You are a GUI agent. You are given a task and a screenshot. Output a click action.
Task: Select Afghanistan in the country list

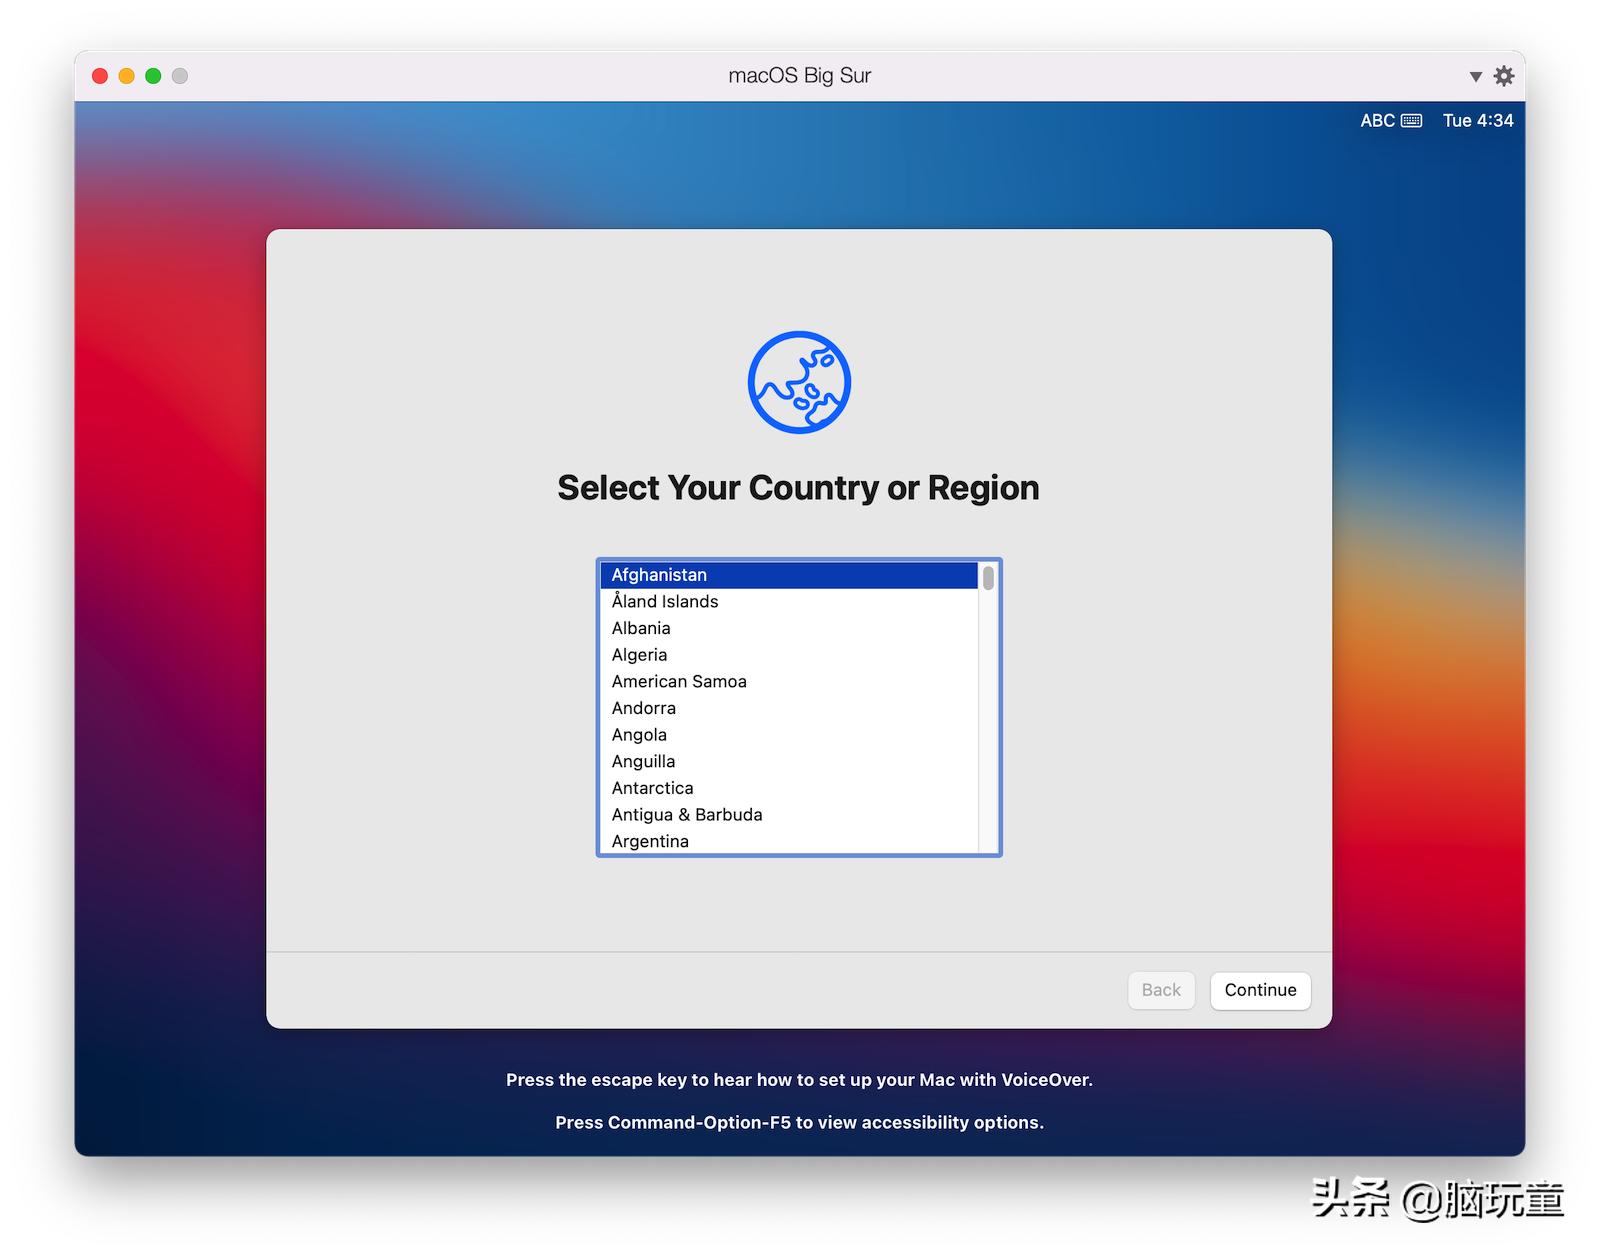[x=789, y=575]
